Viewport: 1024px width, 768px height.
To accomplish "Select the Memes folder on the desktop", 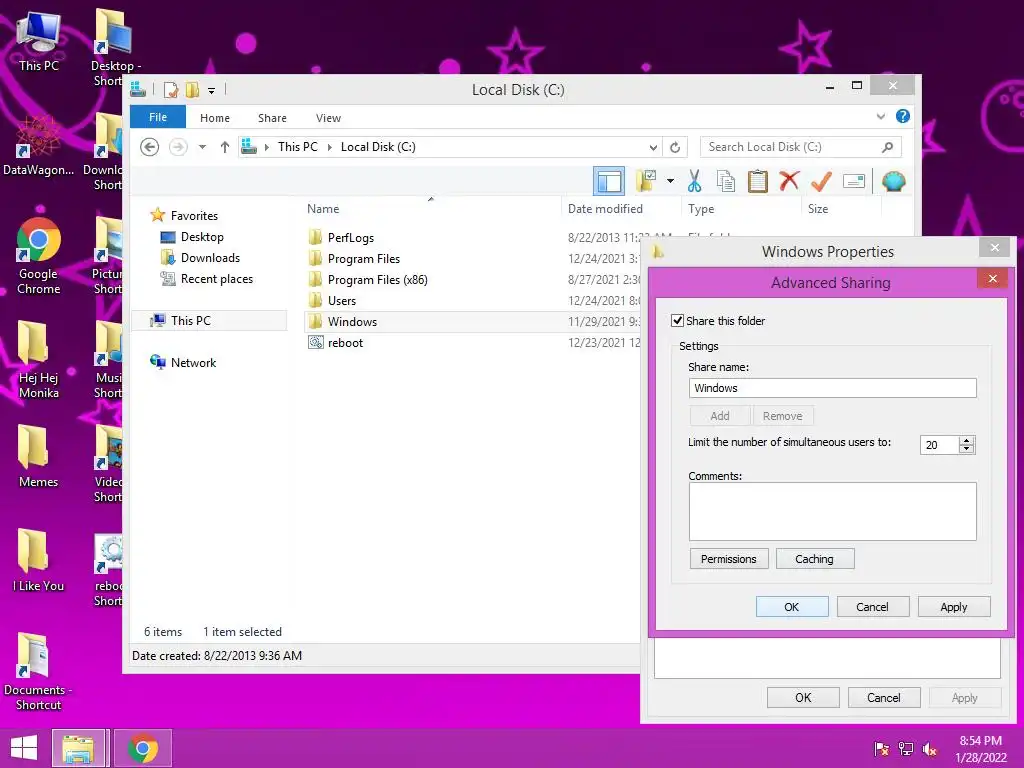I will click(38, 456).
